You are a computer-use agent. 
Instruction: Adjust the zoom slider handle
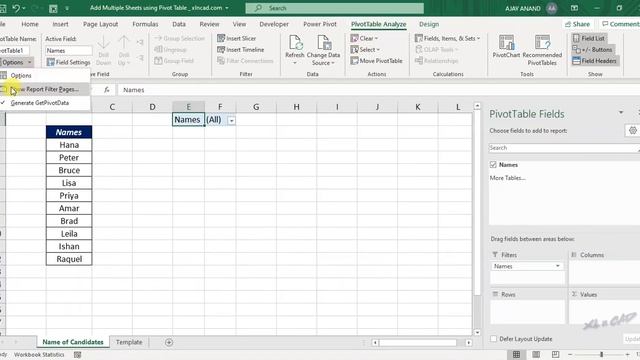coord(601,354)
